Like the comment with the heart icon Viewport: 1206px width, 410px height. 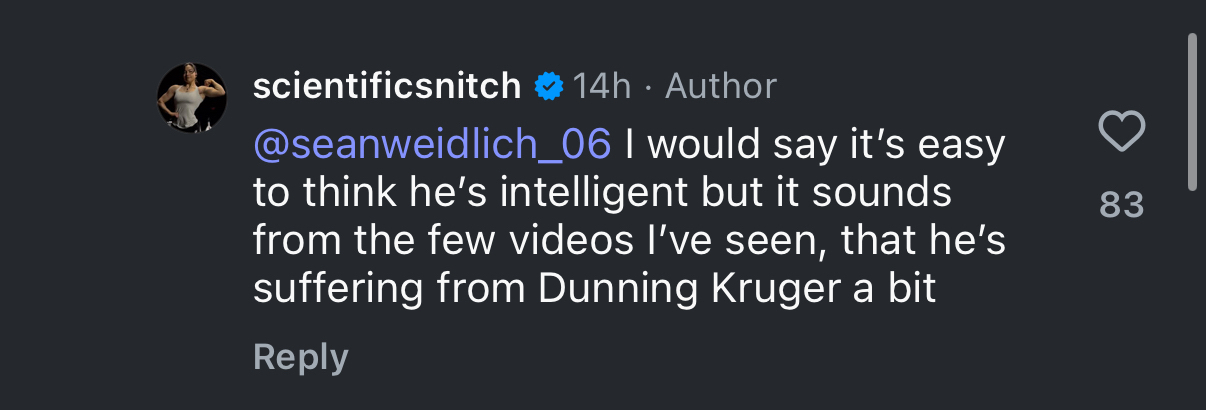click(1121, 132)
